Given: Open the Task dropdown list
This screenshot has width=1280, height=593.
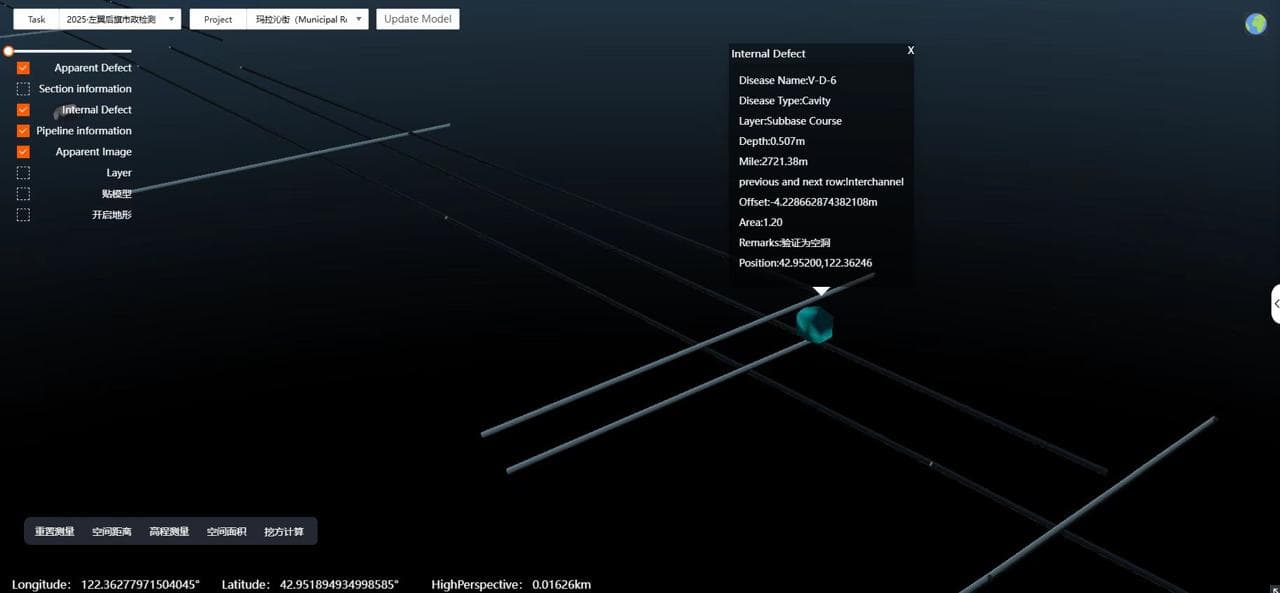Looking at the screenshot, I should coord(119,19).
